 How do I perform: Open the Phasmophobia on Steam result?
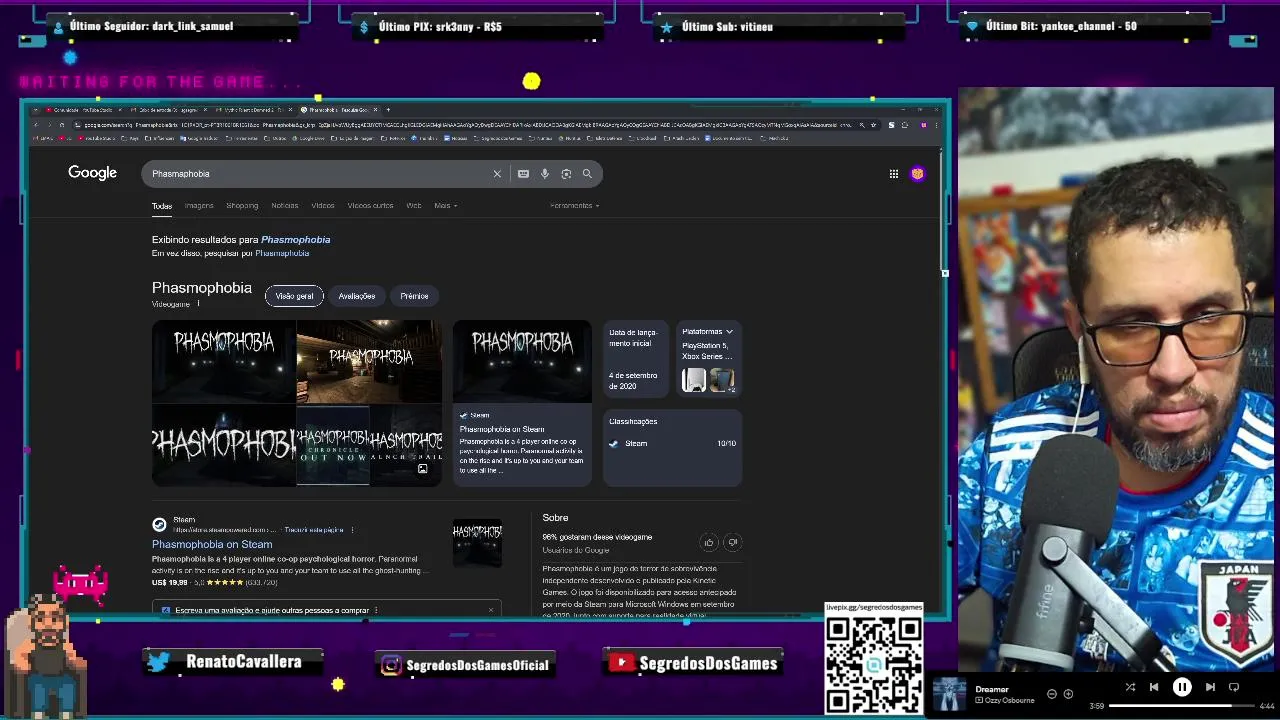pyautogui.click(x=212, y=545)
